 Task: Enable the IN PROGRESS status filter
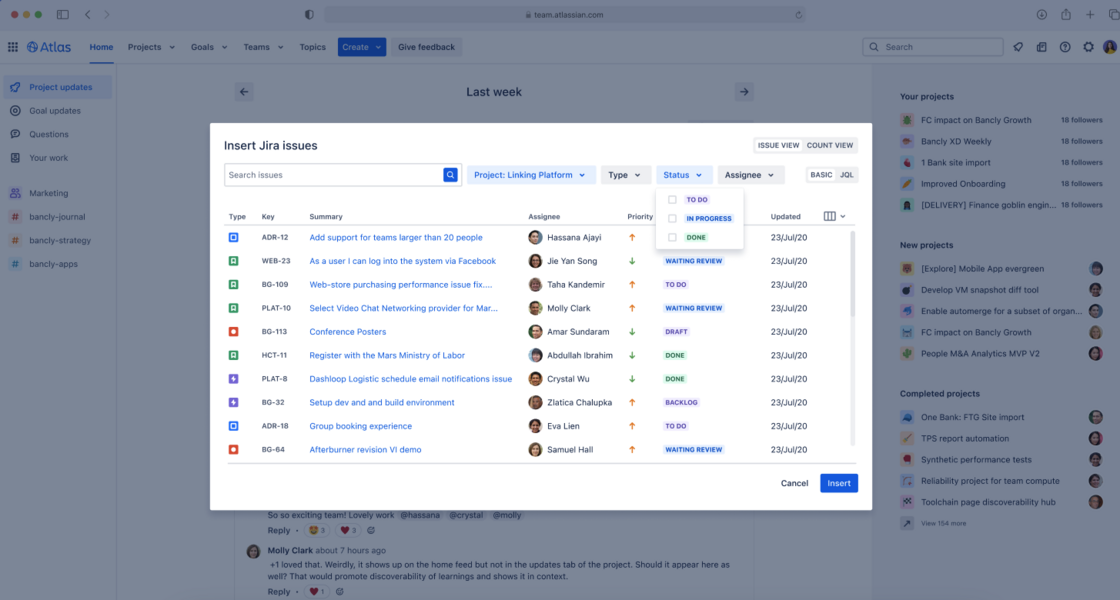click(671, 219)
